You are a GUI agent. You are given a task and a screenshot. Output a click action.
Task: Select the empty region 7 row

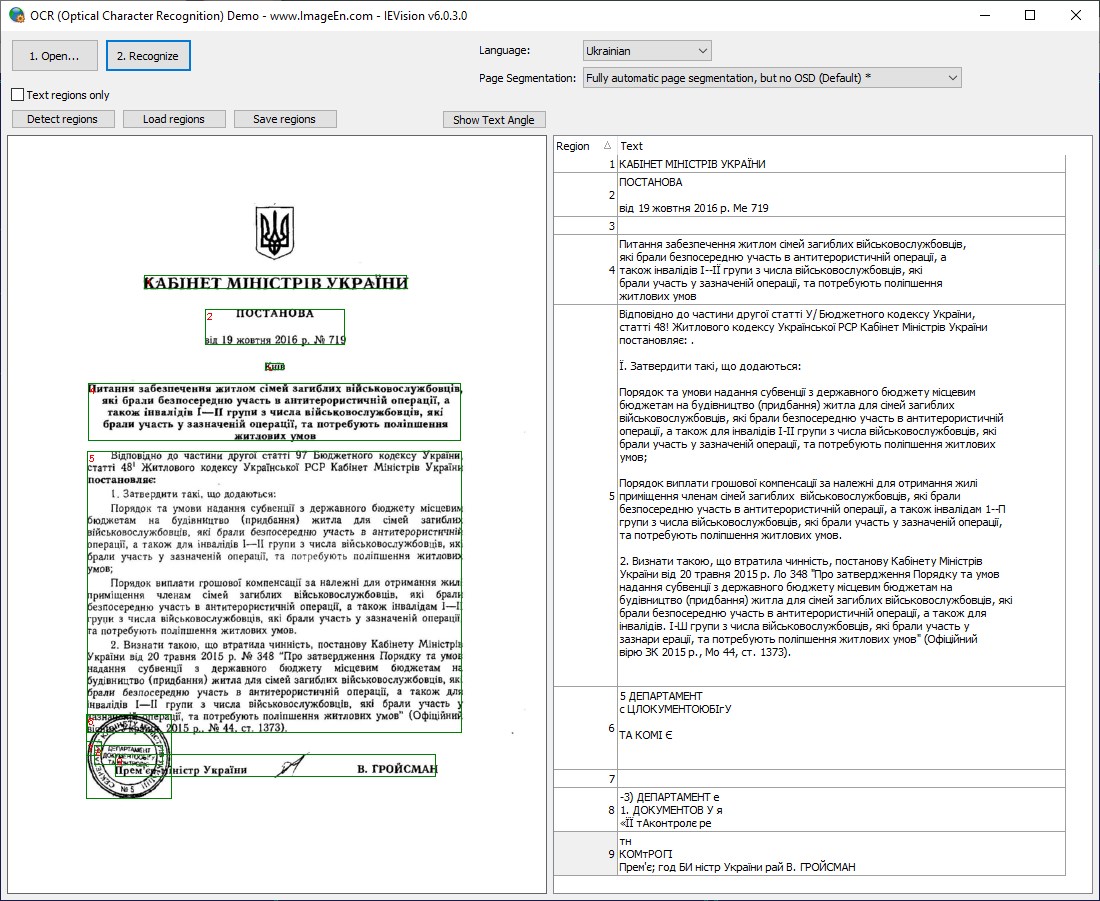pos(810,779)
